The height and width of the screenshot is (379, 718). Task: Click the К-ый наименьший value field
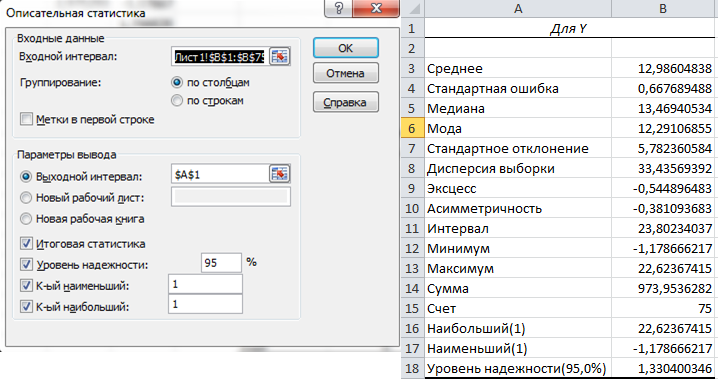[x=205, y=284]
